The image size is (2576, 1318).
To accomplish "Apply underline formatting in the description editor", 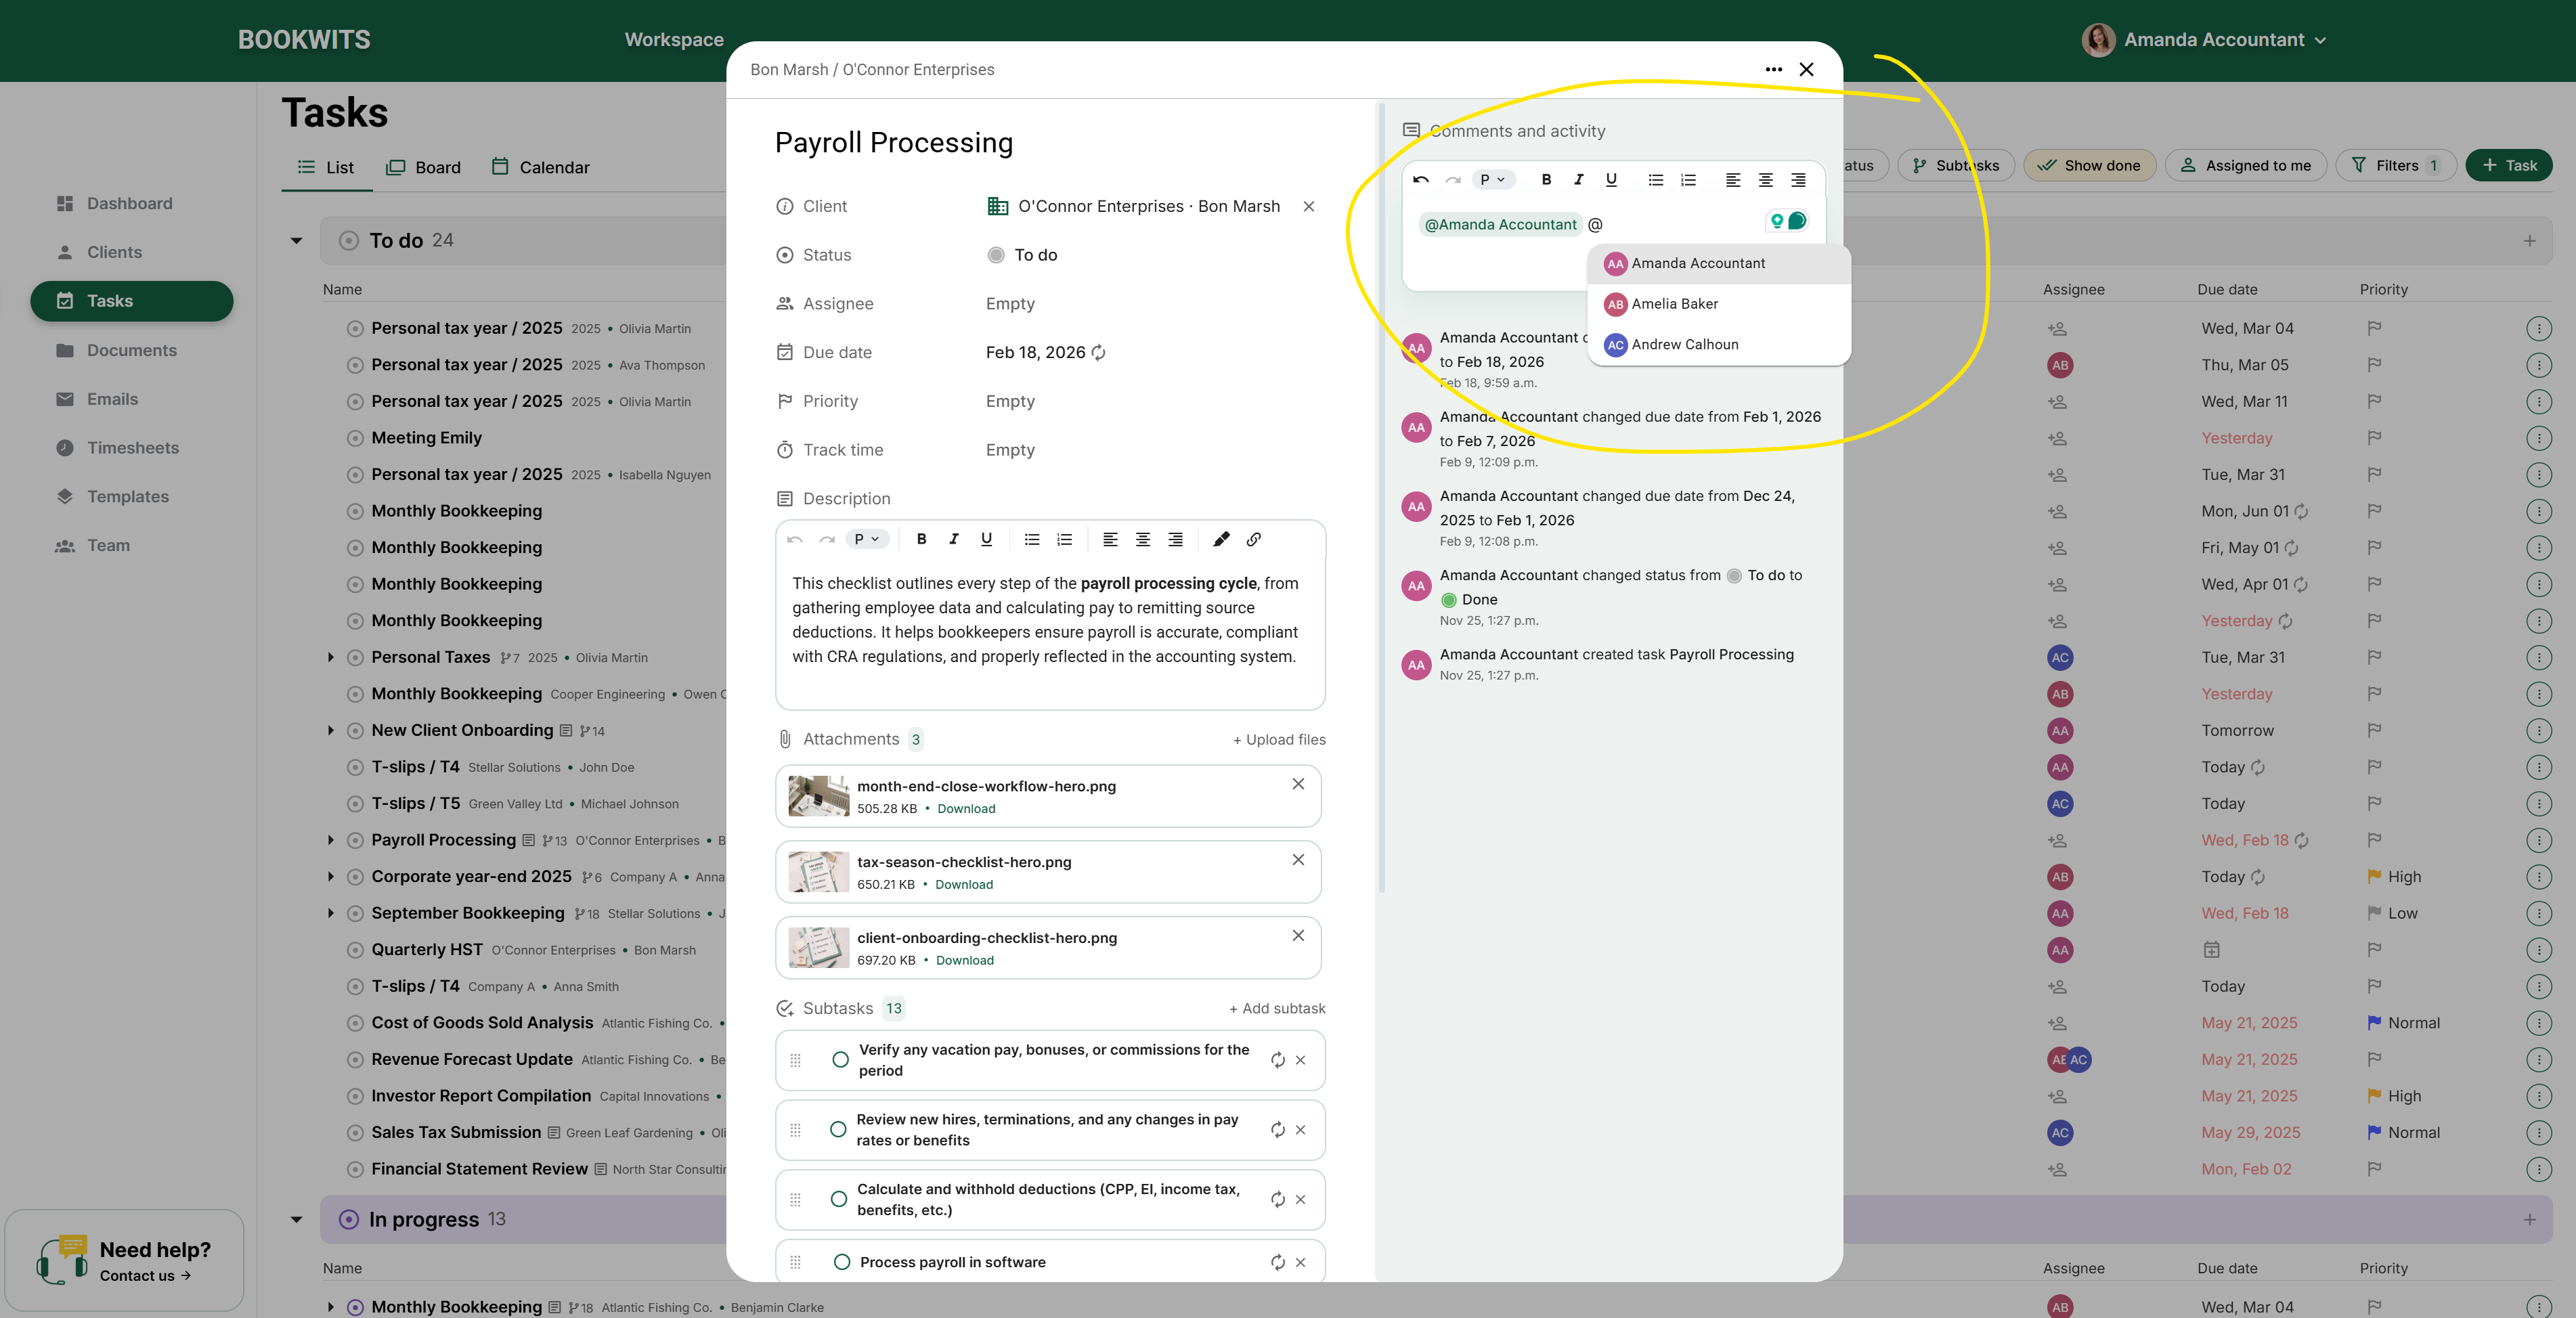I will point(986,539).
